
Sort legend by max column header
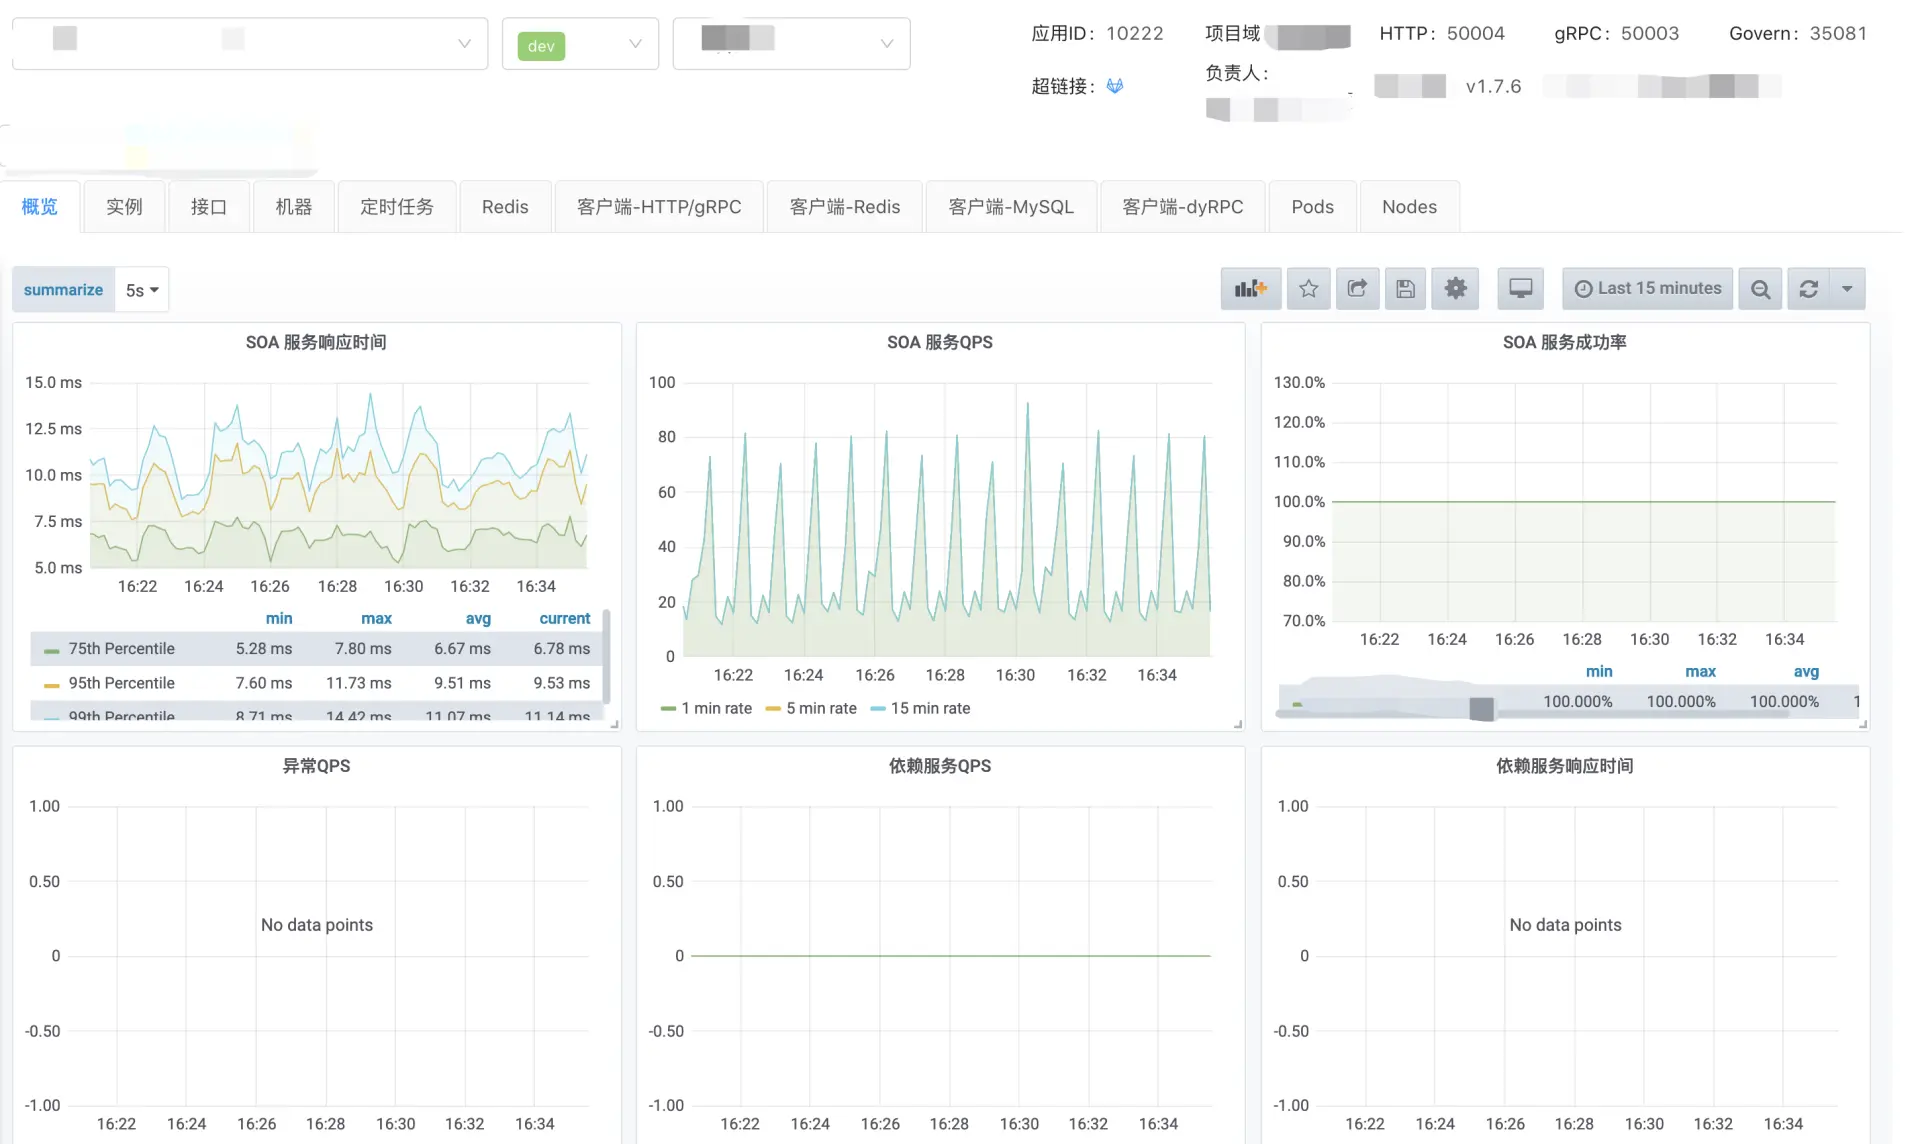click(x=376, y=619)
